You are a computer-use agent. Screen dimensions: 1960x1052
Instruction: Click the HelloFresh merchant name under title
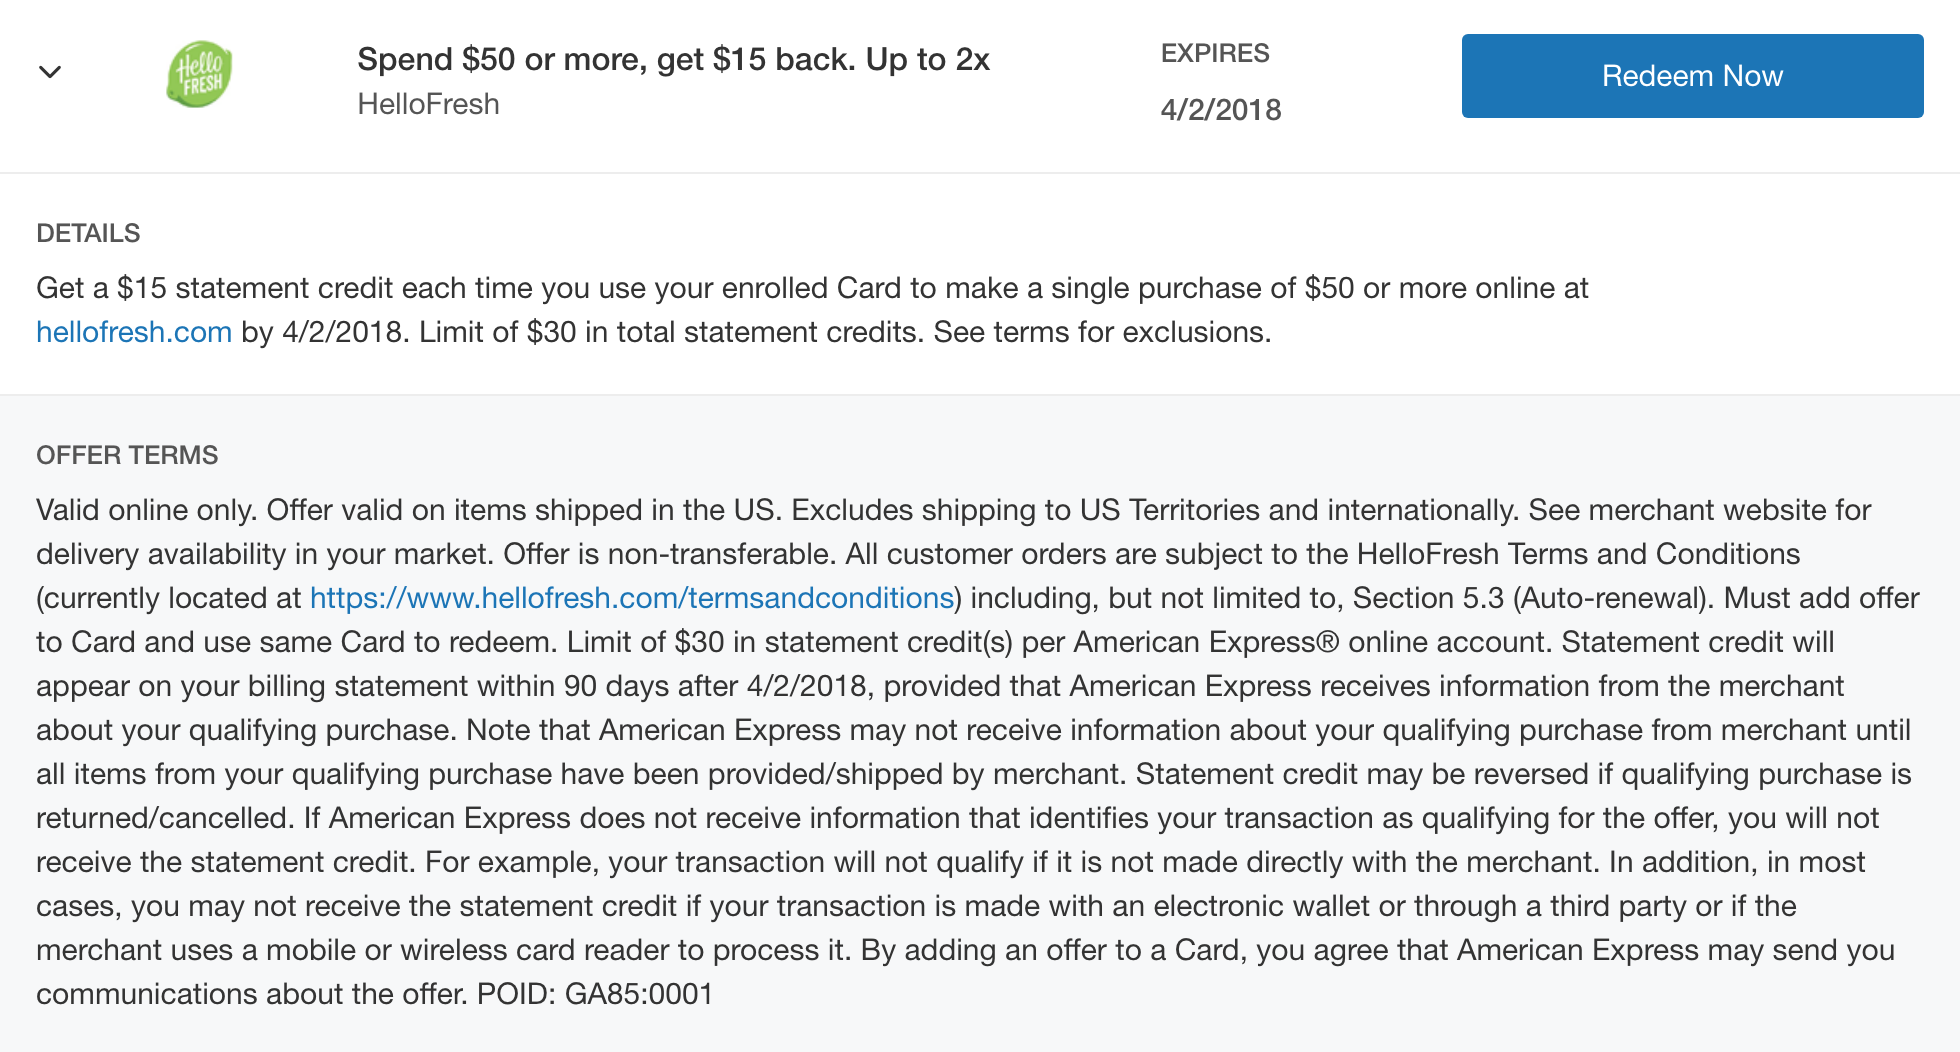pos(428,104)
